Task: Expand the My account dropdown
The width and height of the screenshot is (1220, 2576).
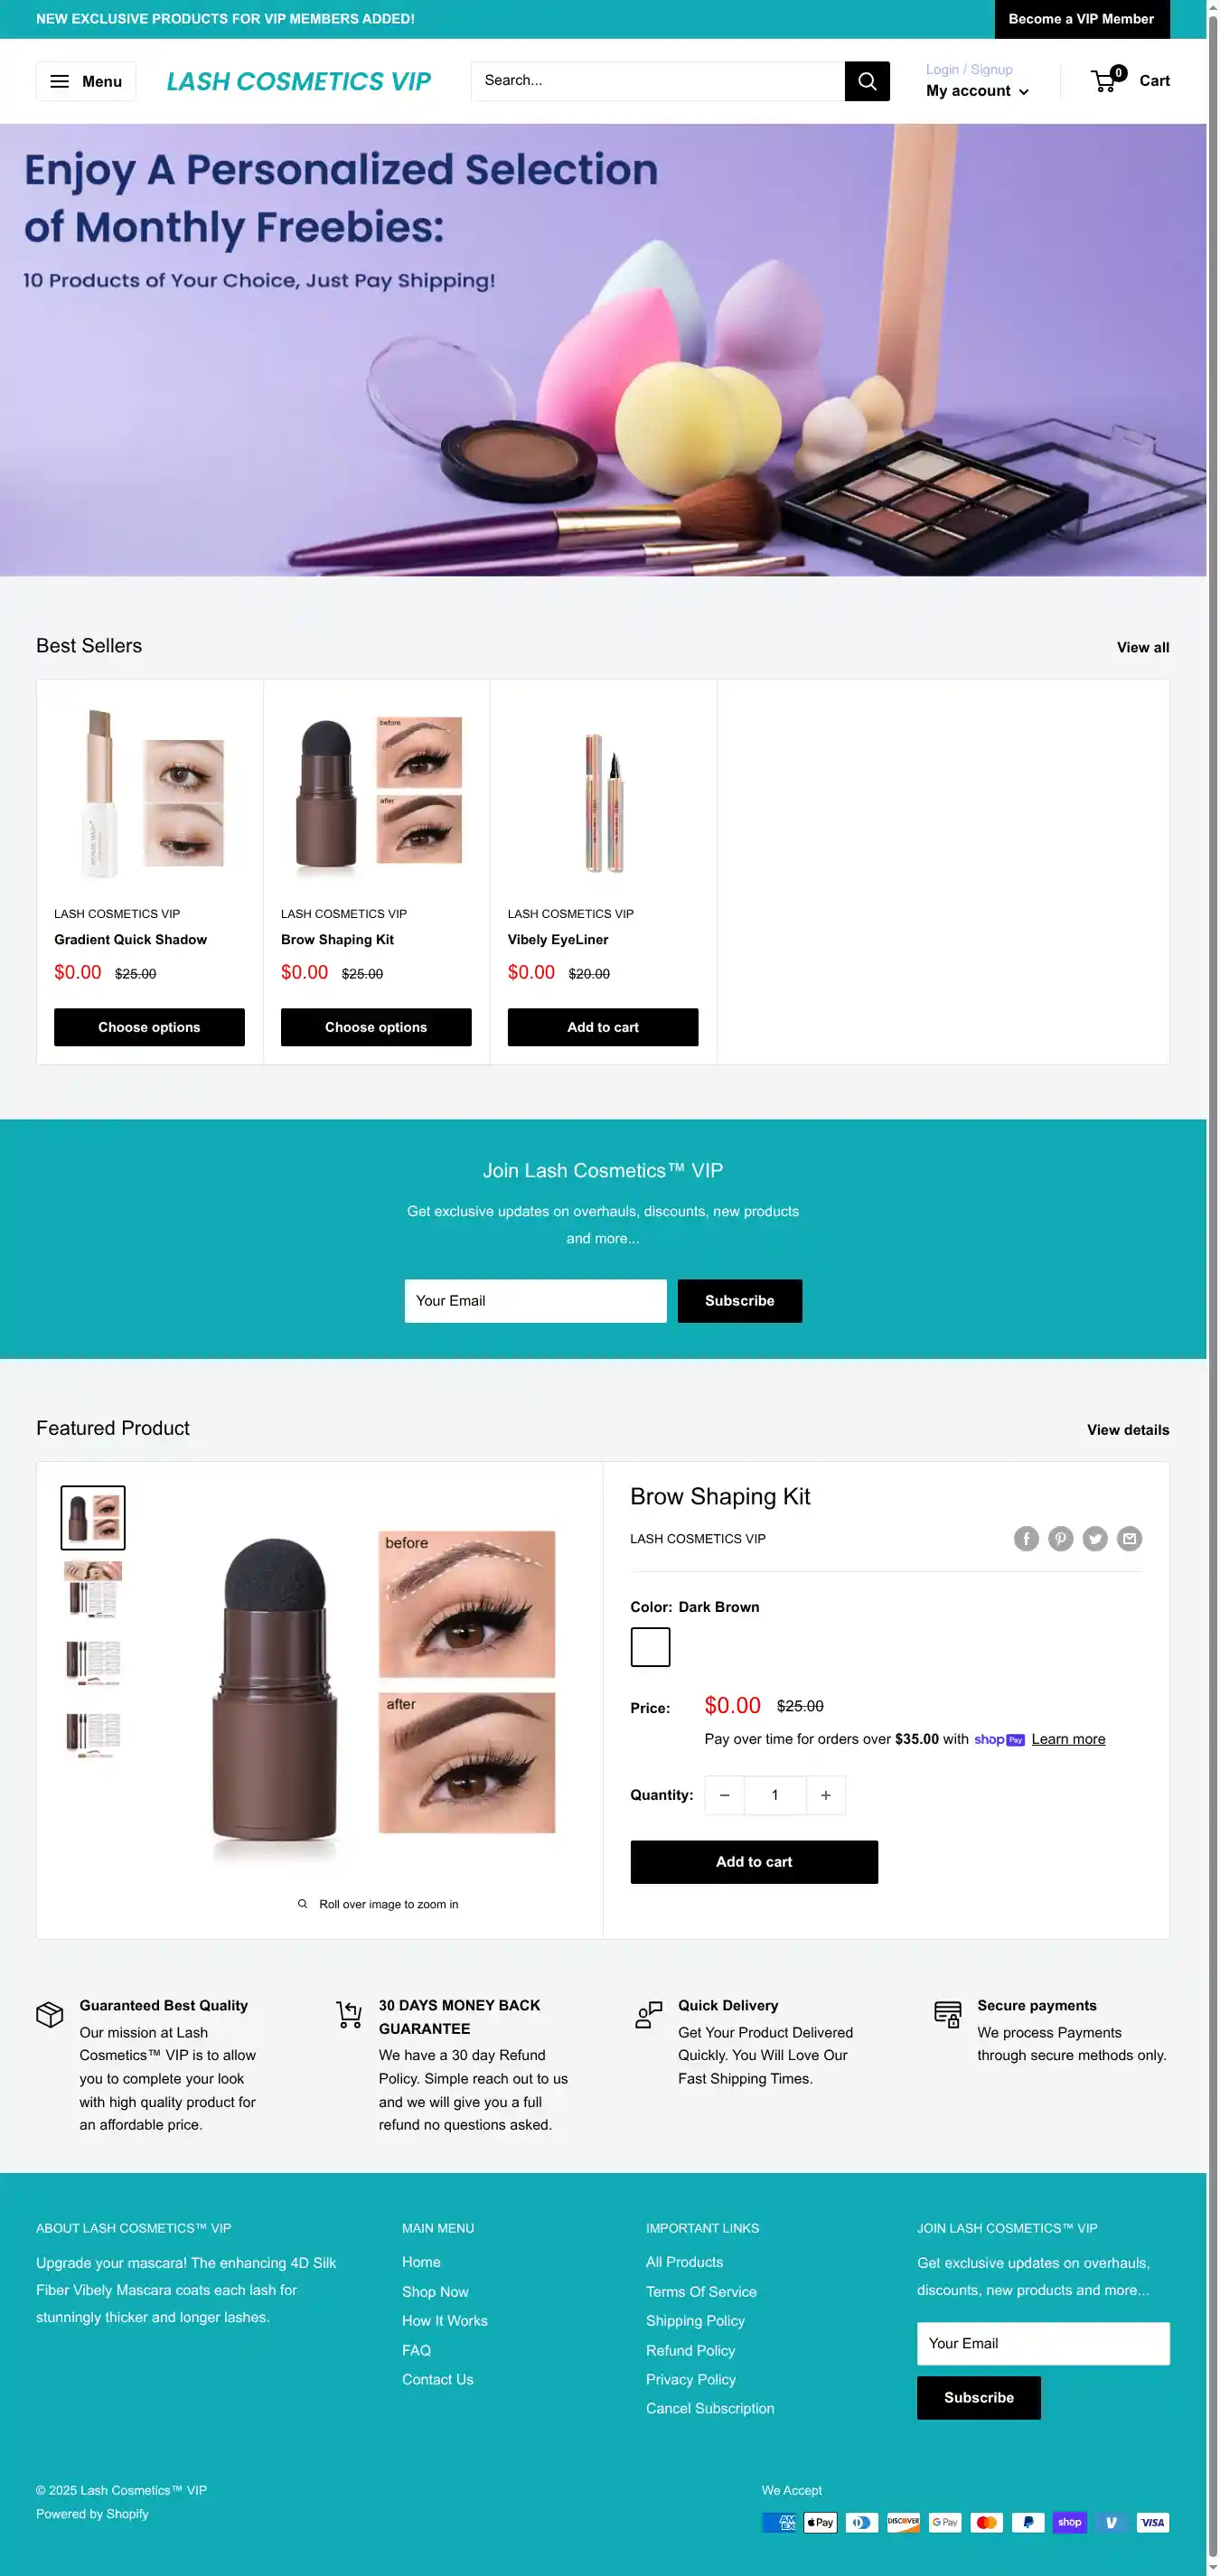Action: [977, 91]
